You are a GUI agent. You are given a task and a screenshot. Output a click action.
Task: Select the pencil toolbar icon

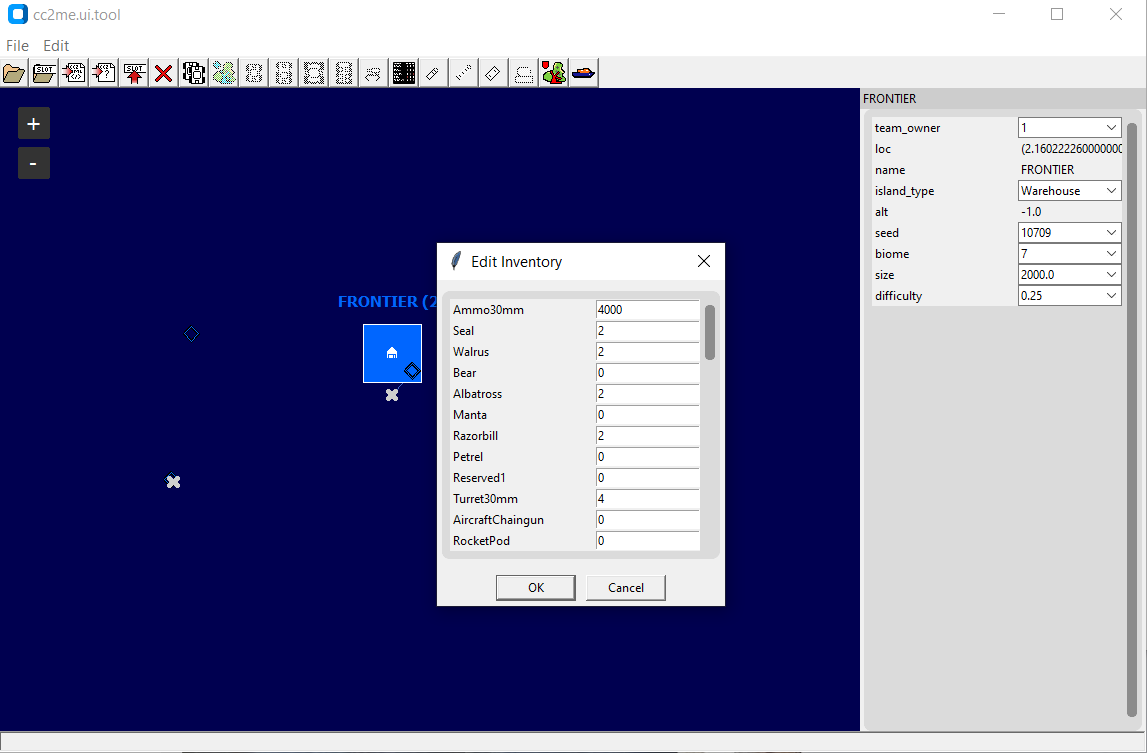pos(433,72)
